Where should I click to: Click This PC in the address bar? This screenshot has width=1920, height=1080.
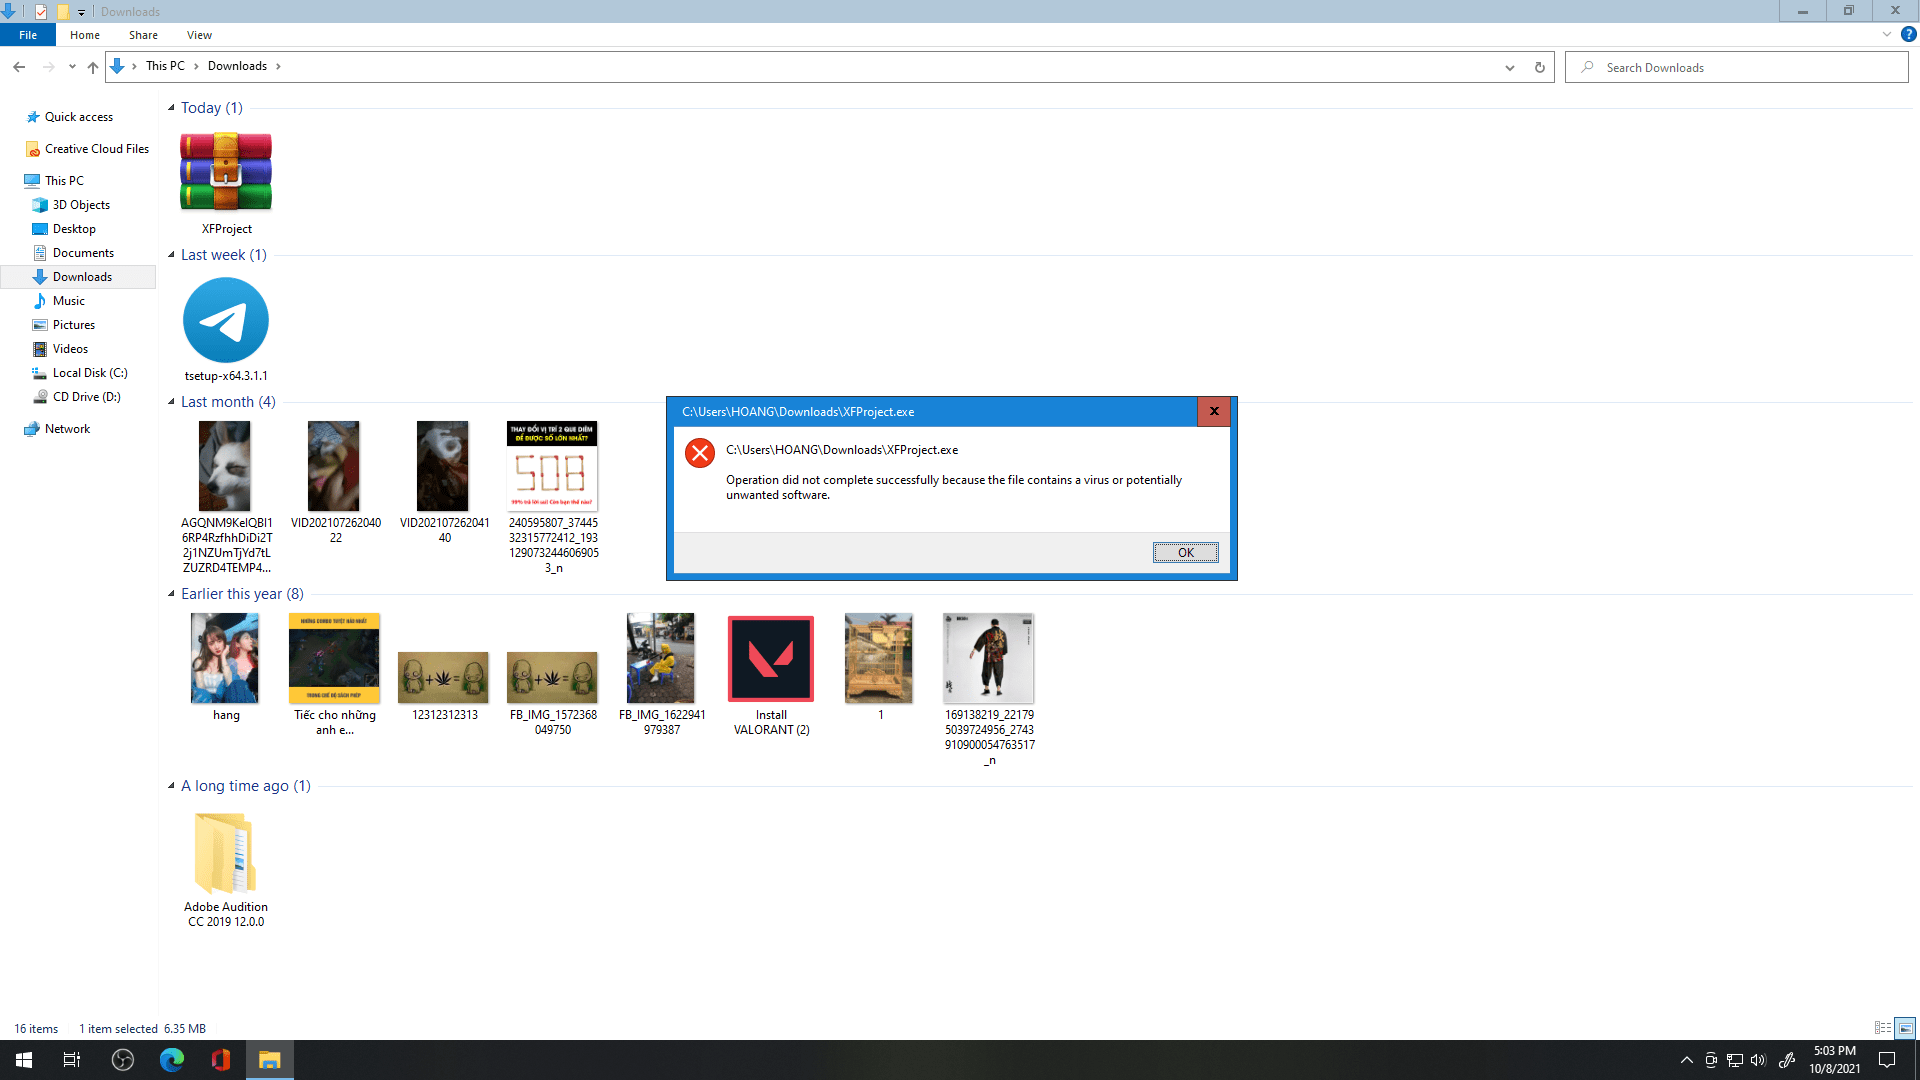[165, 66]
